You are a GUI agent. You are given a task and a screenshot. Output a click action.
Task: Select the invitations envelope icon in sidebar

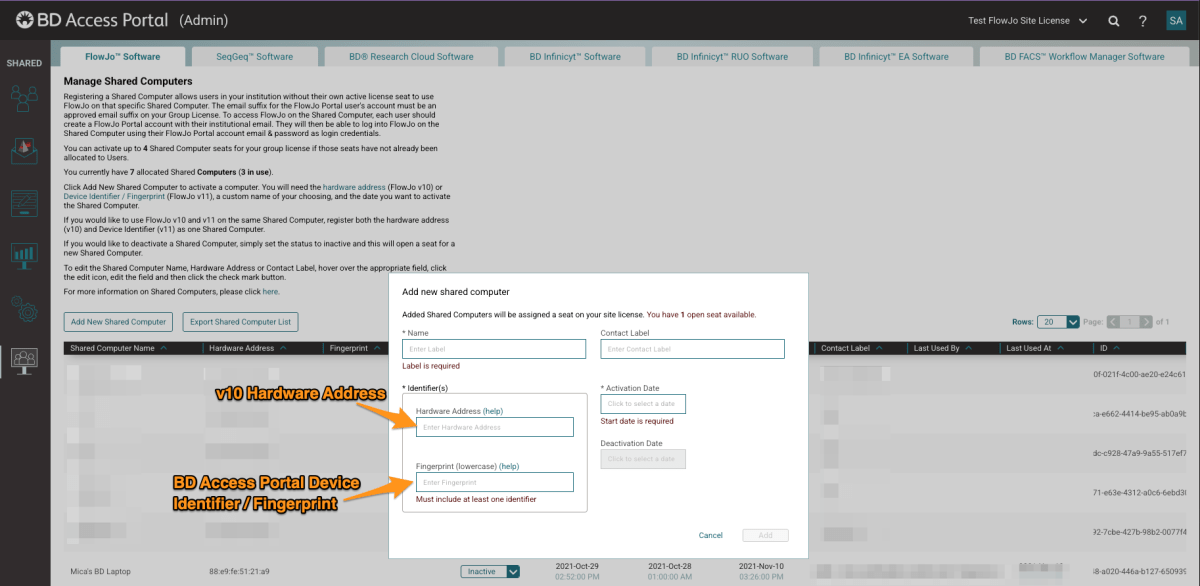(x=23, y=150)
